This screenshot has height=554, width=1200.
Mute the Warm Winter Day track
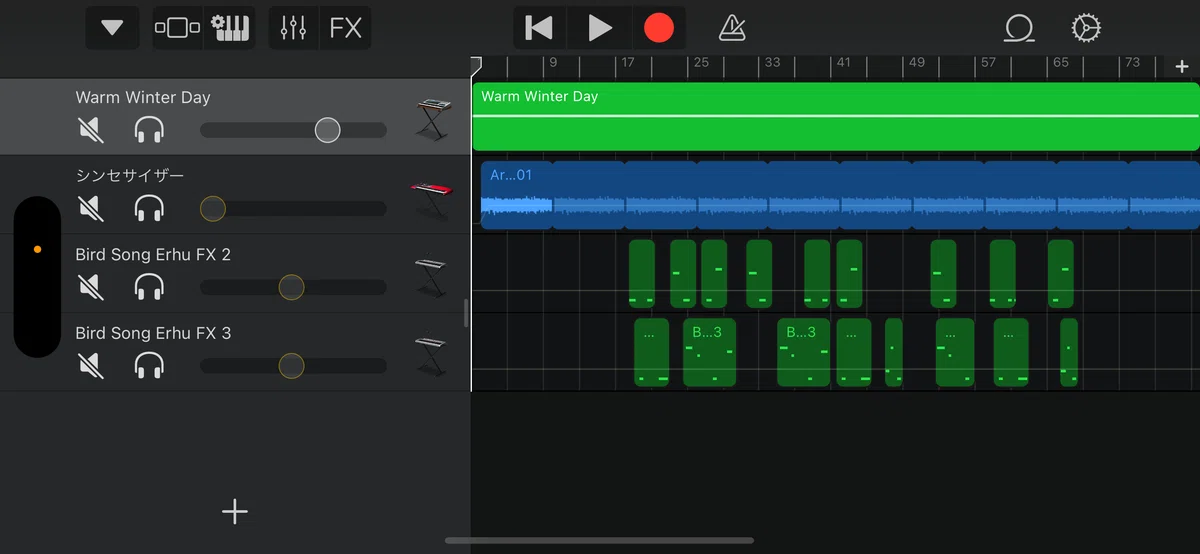point(91,130)
